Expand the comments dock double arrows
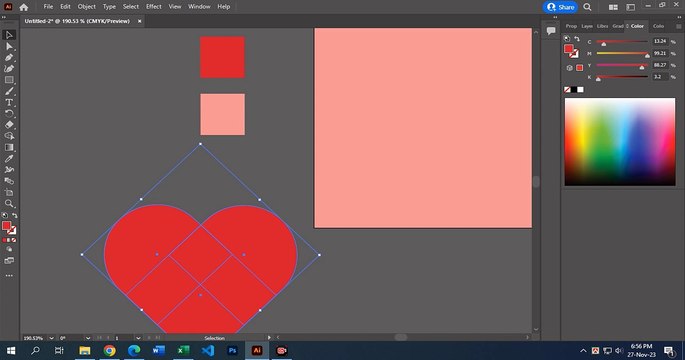Image resolution: width=685 pixels, height=360 pixels. coord(556,17)
